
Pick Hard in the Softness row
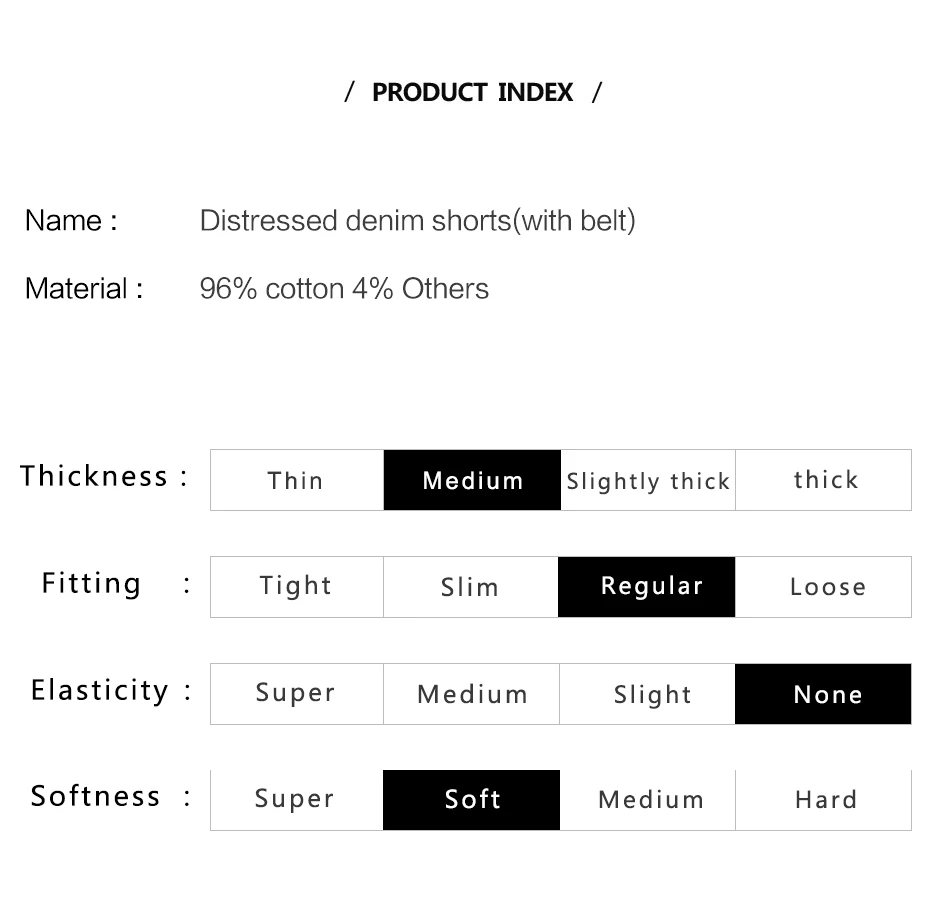coord(823,800)
